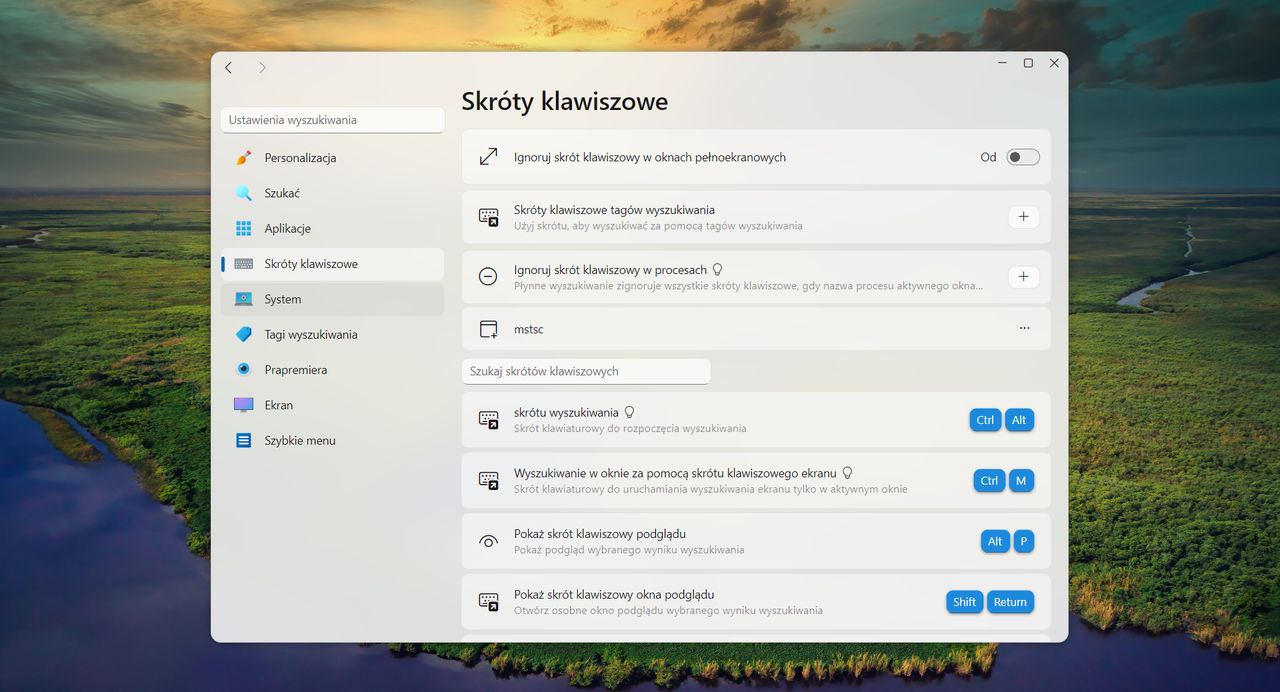Click the Od label beside the toggle

tap(988, 157)
